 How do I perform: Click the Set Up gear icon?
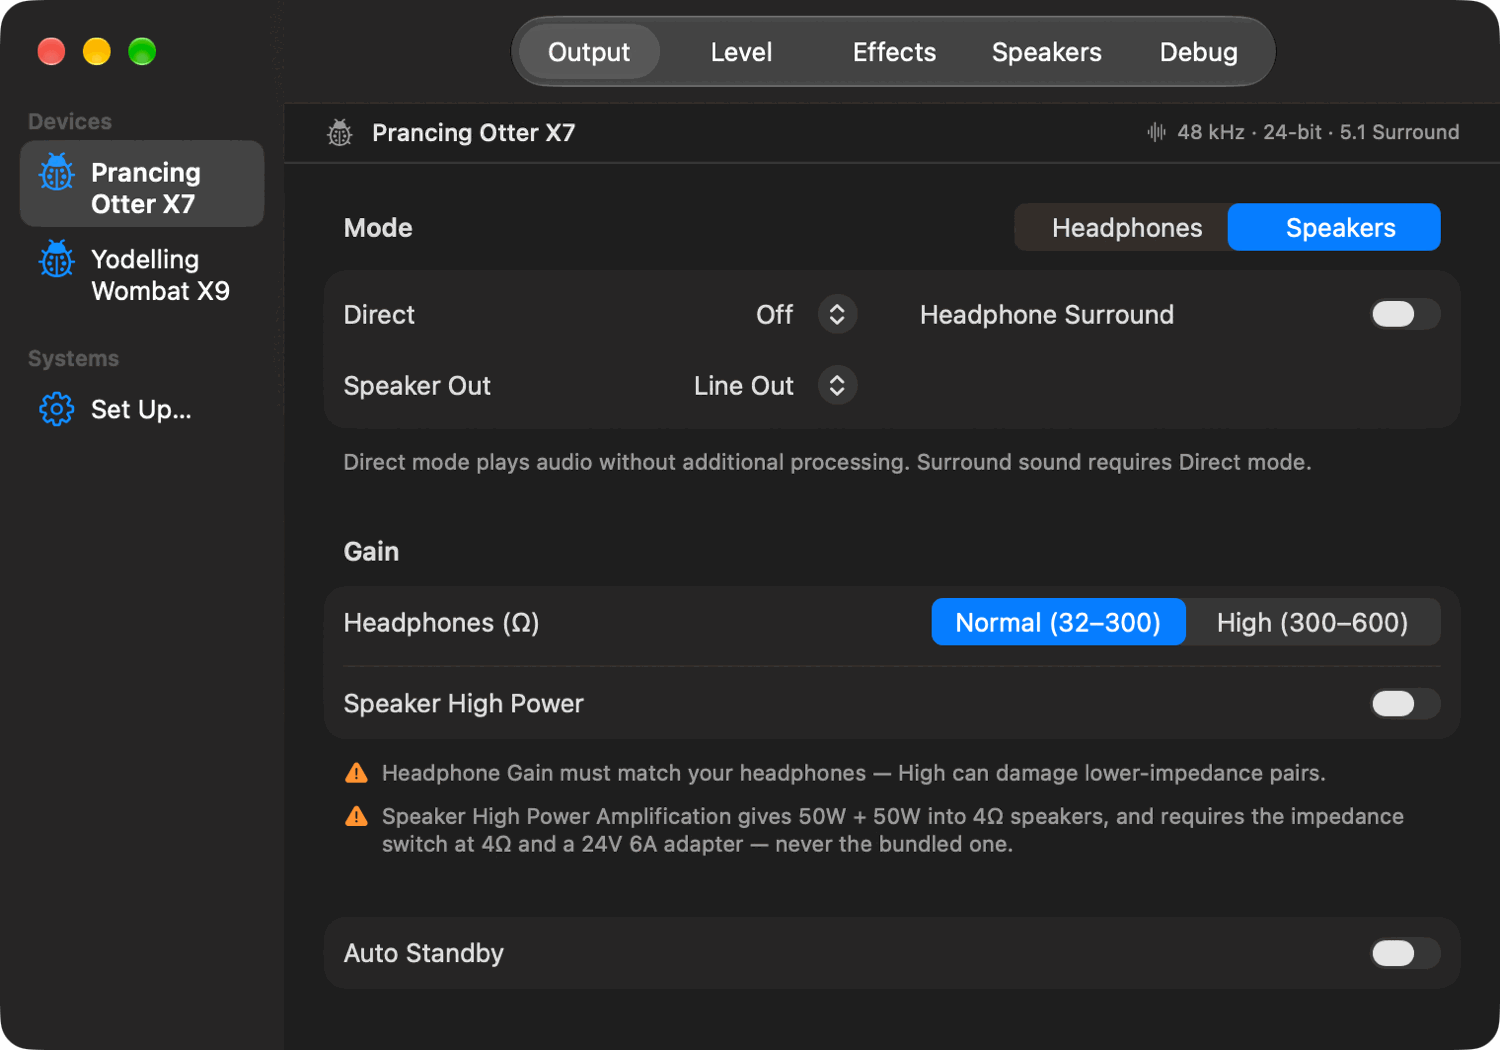click(57, 409)
